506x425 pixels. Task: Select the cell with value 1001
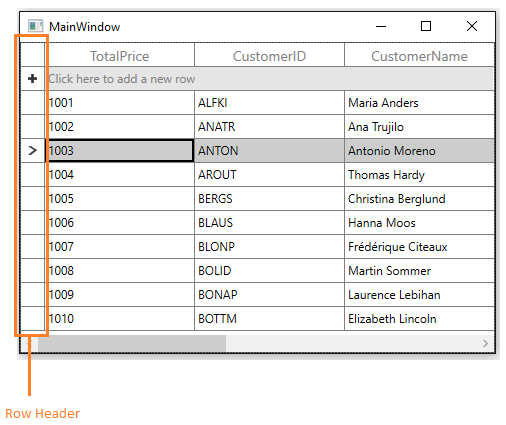(x=120, y=103)
